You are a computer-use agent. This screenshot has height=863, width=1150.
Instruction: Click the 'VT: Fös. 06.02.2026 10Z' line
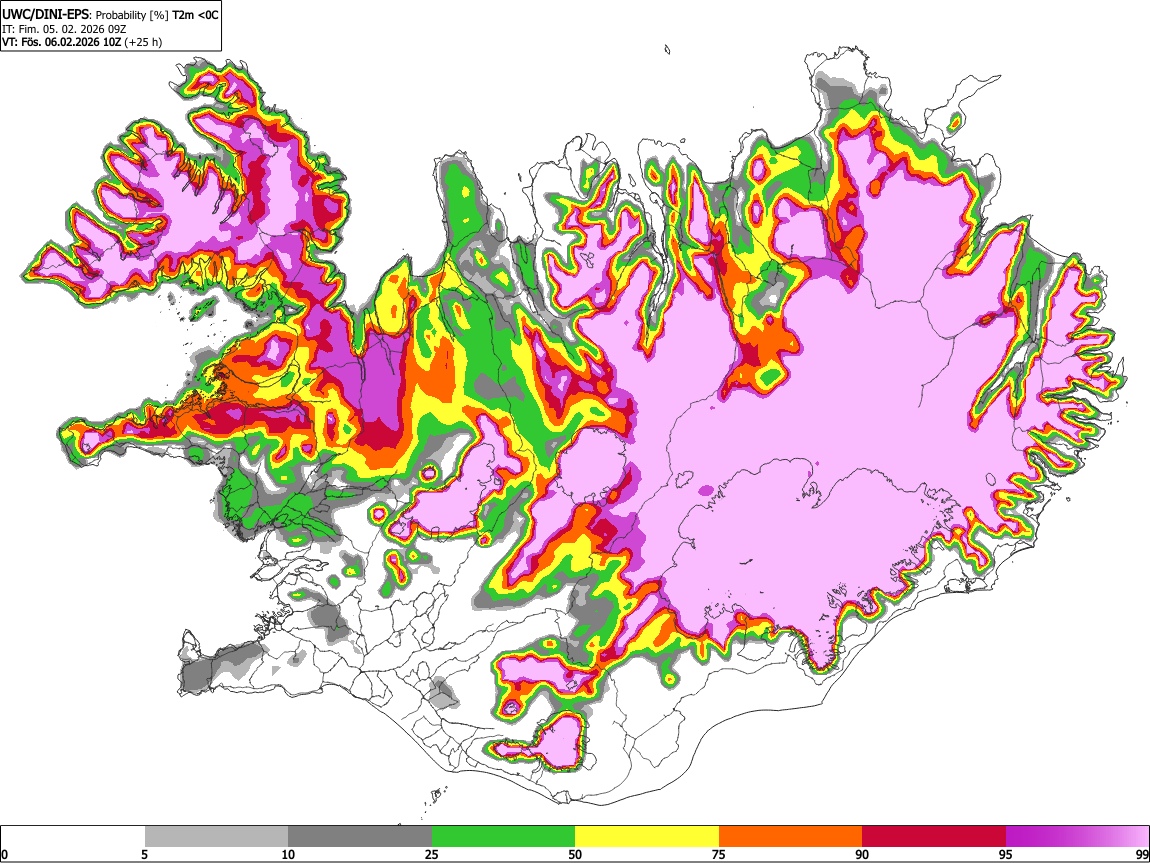[62, 42]
